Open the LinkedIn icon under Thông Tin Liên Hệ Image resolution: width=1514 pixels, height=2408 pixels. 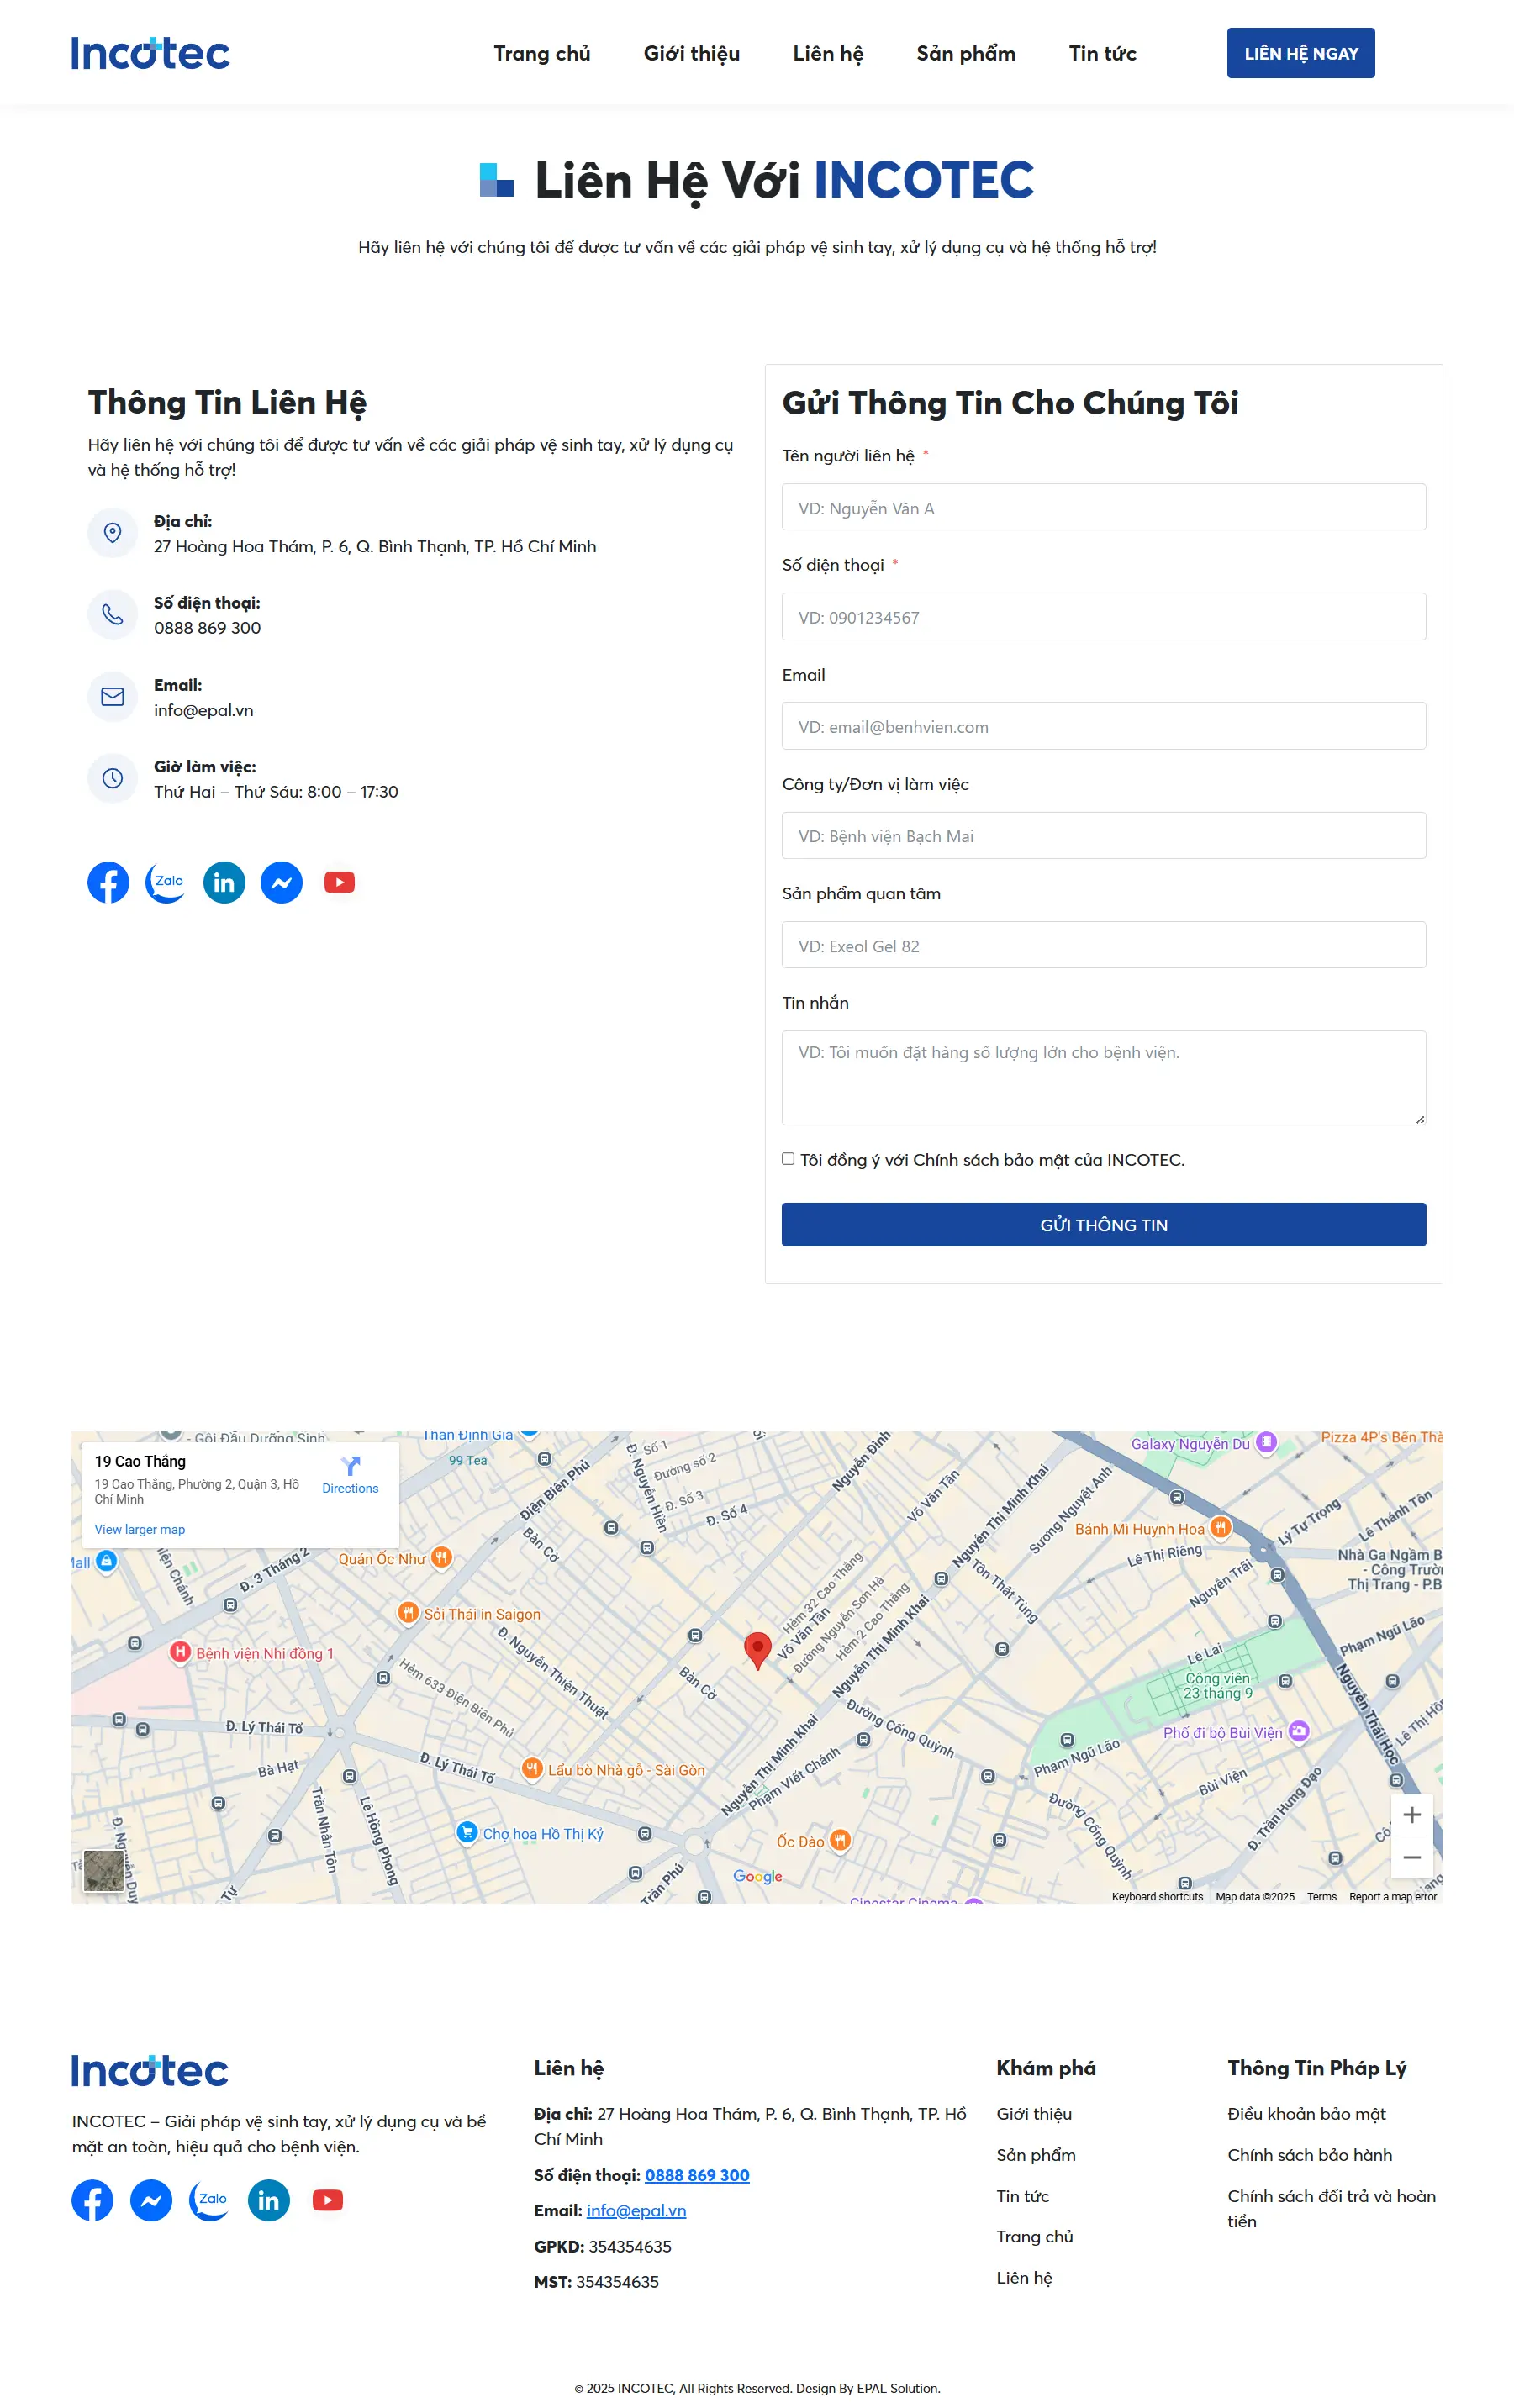pyautogui.click(x=224, y=882)
